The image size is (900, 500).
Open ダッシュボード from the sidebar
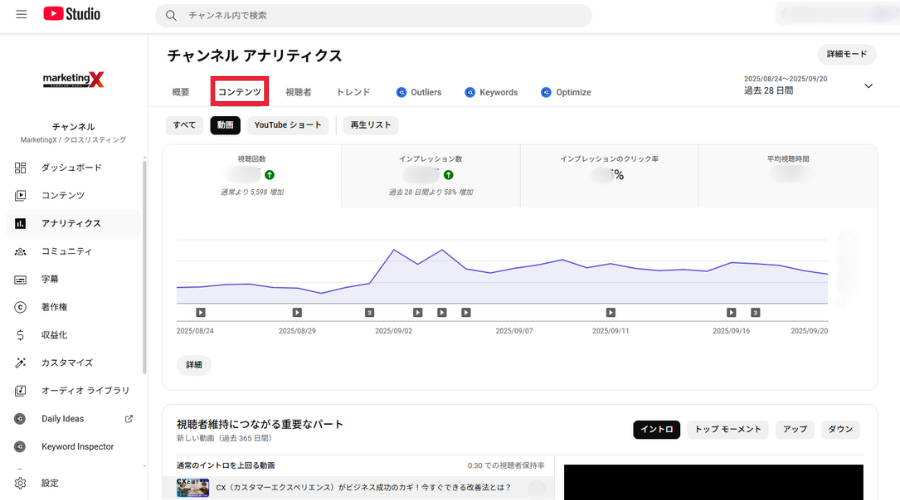tap(70, 168)
